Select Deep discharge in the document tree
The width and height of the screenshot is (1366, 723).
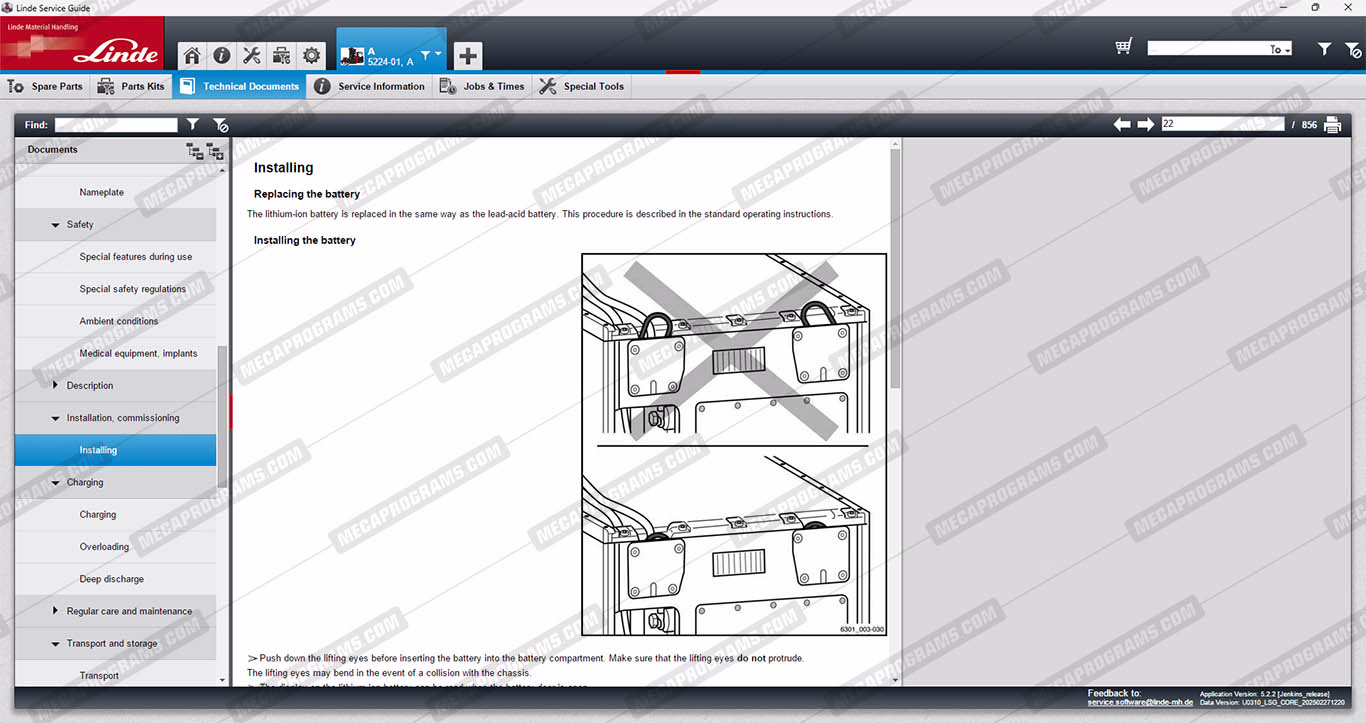[111, 579]
